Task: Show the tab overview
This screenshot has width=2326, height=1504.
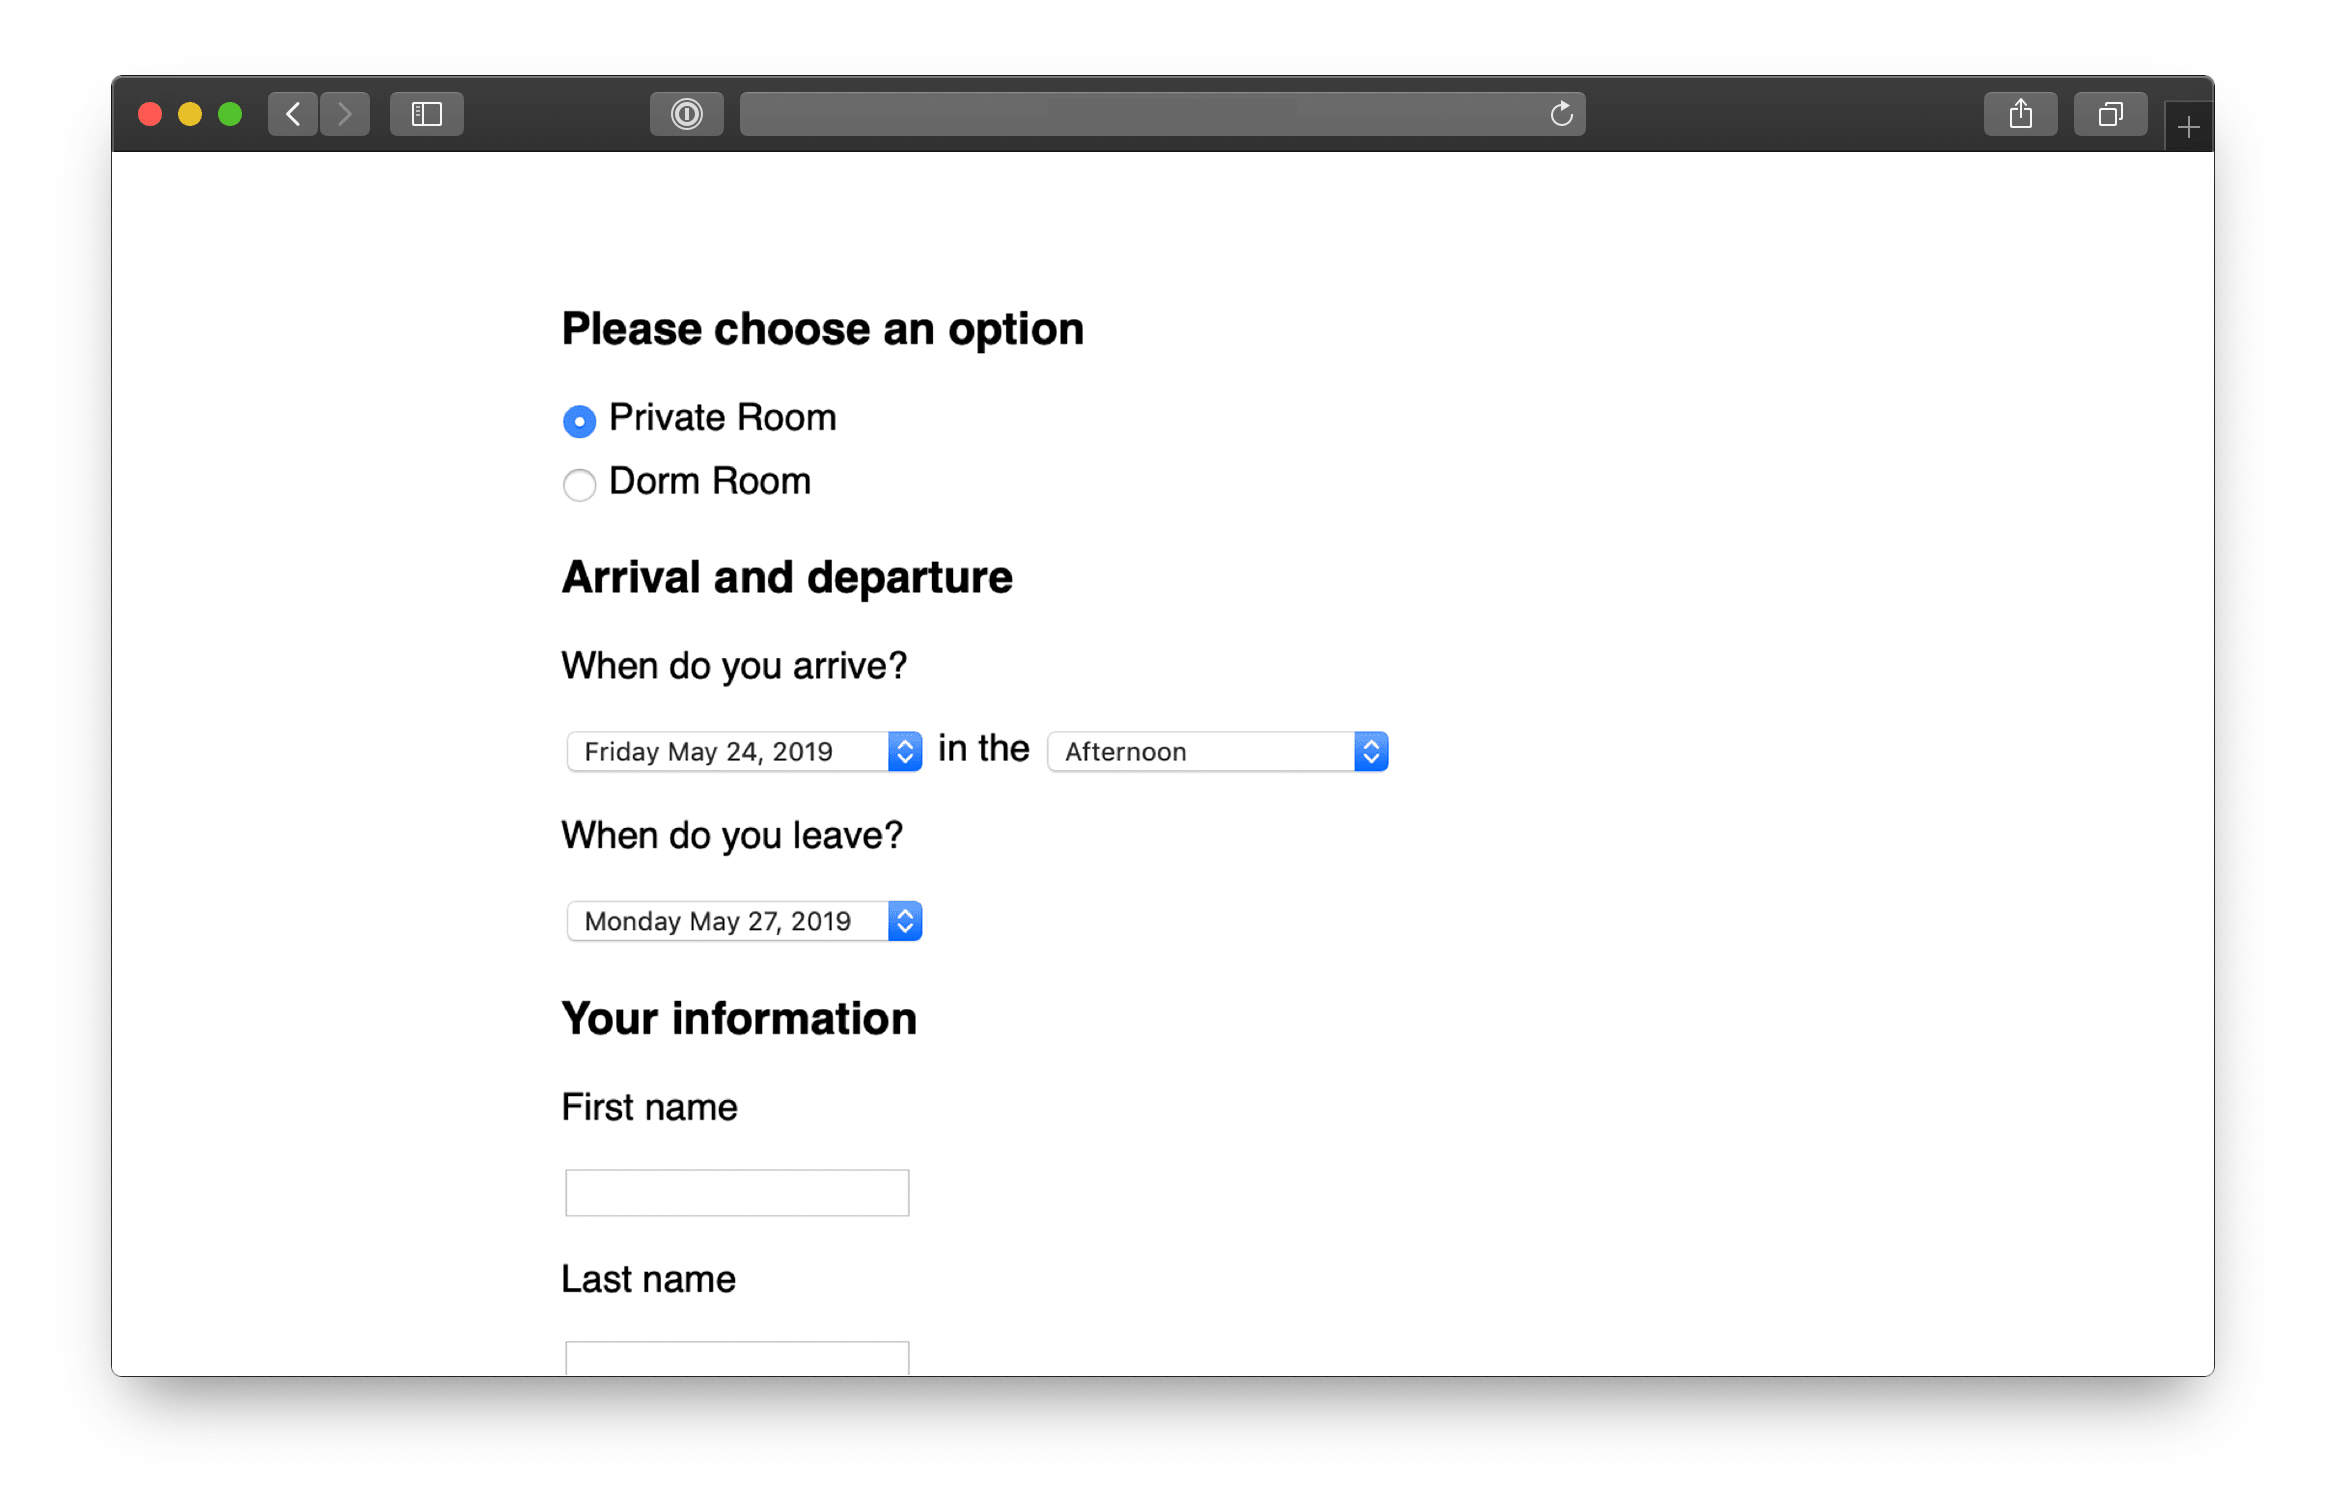Action: [x=2110, y=113]
